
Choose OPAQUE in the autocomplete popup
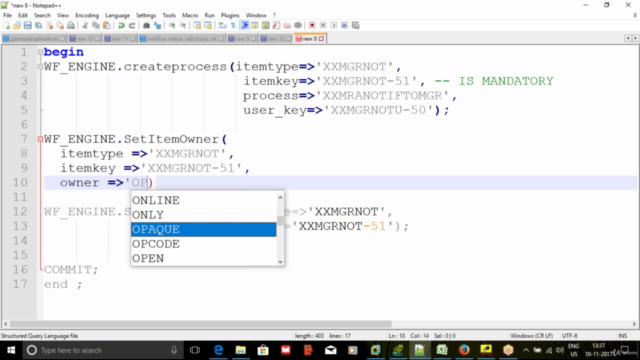[x=204, y=229]
